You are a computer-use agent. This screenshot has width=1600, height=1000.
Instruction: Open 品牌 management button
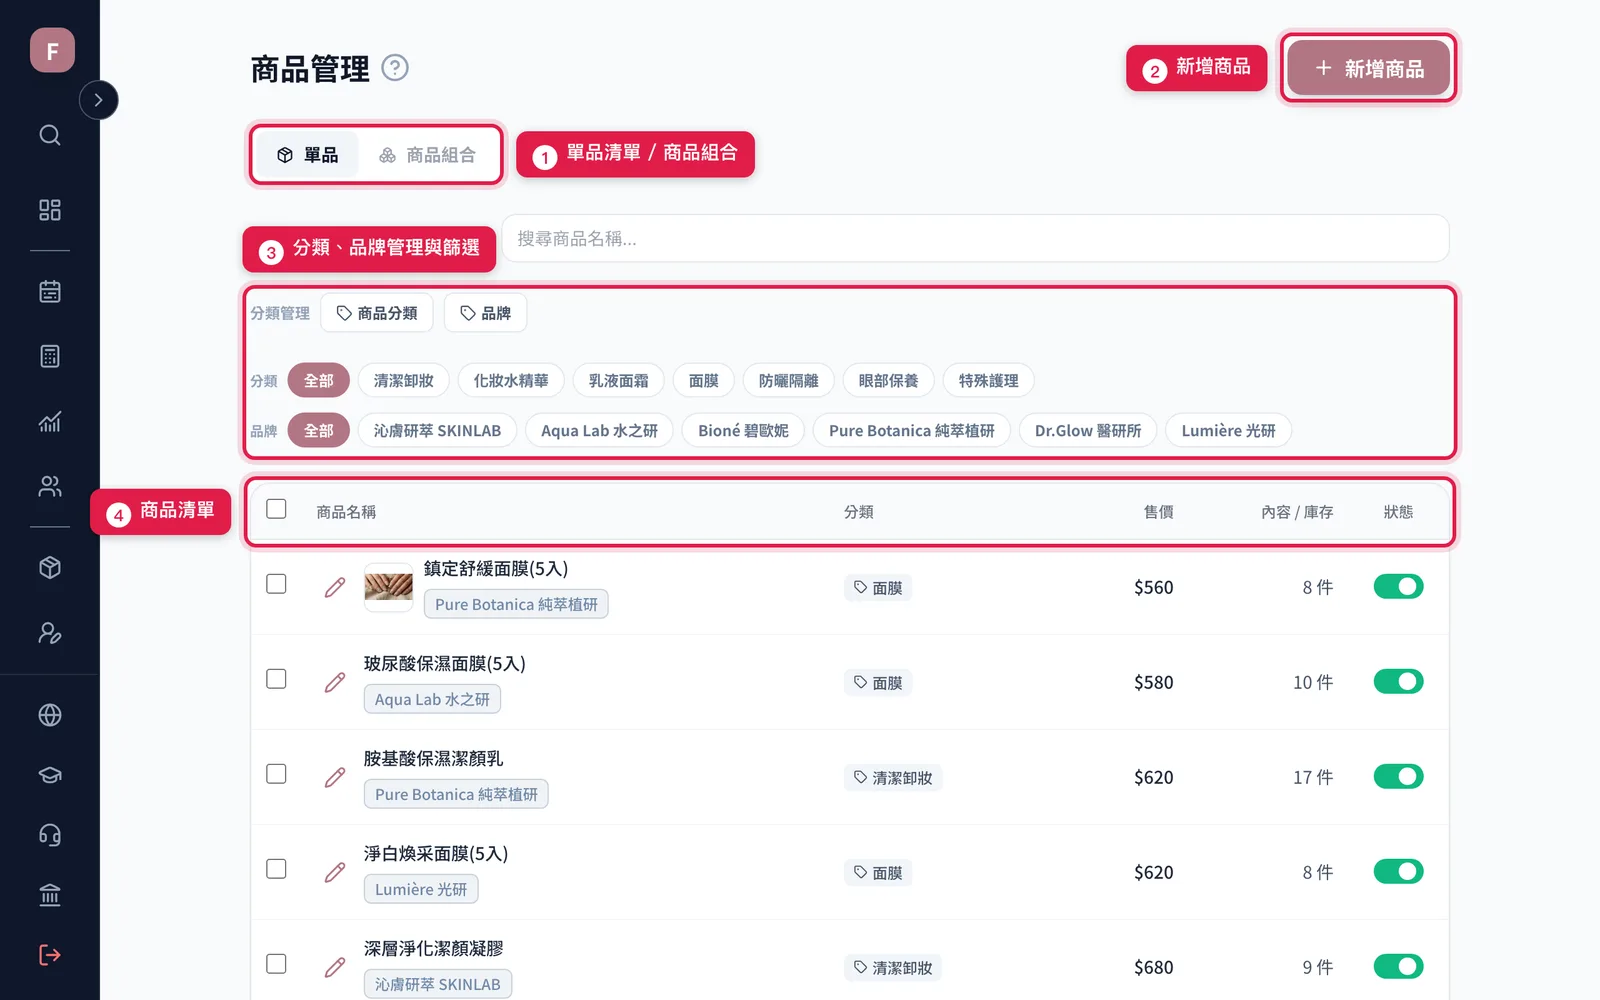coord(485,313)
